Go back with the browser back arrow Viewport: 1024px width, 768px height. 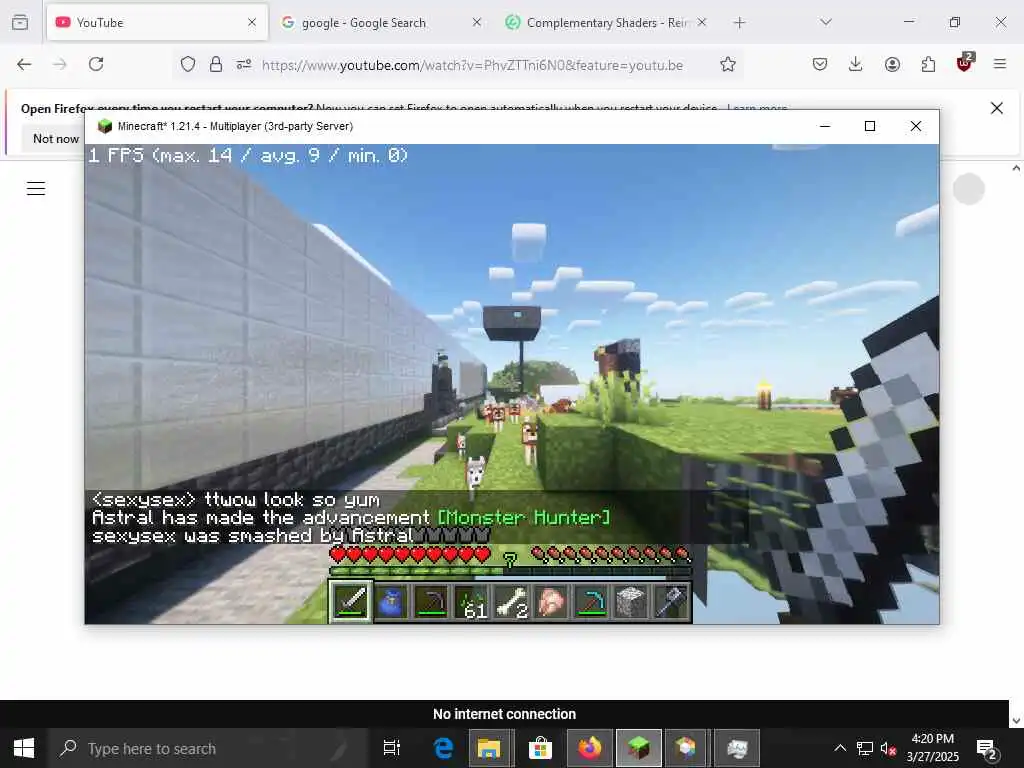pyautogui.click(x=24, y=64)
